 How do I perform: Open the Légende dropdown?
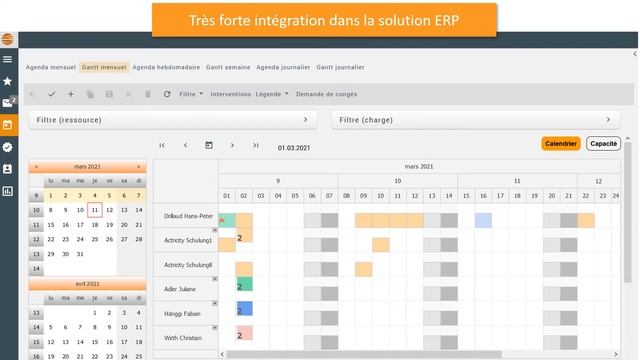tap(272, 94)
